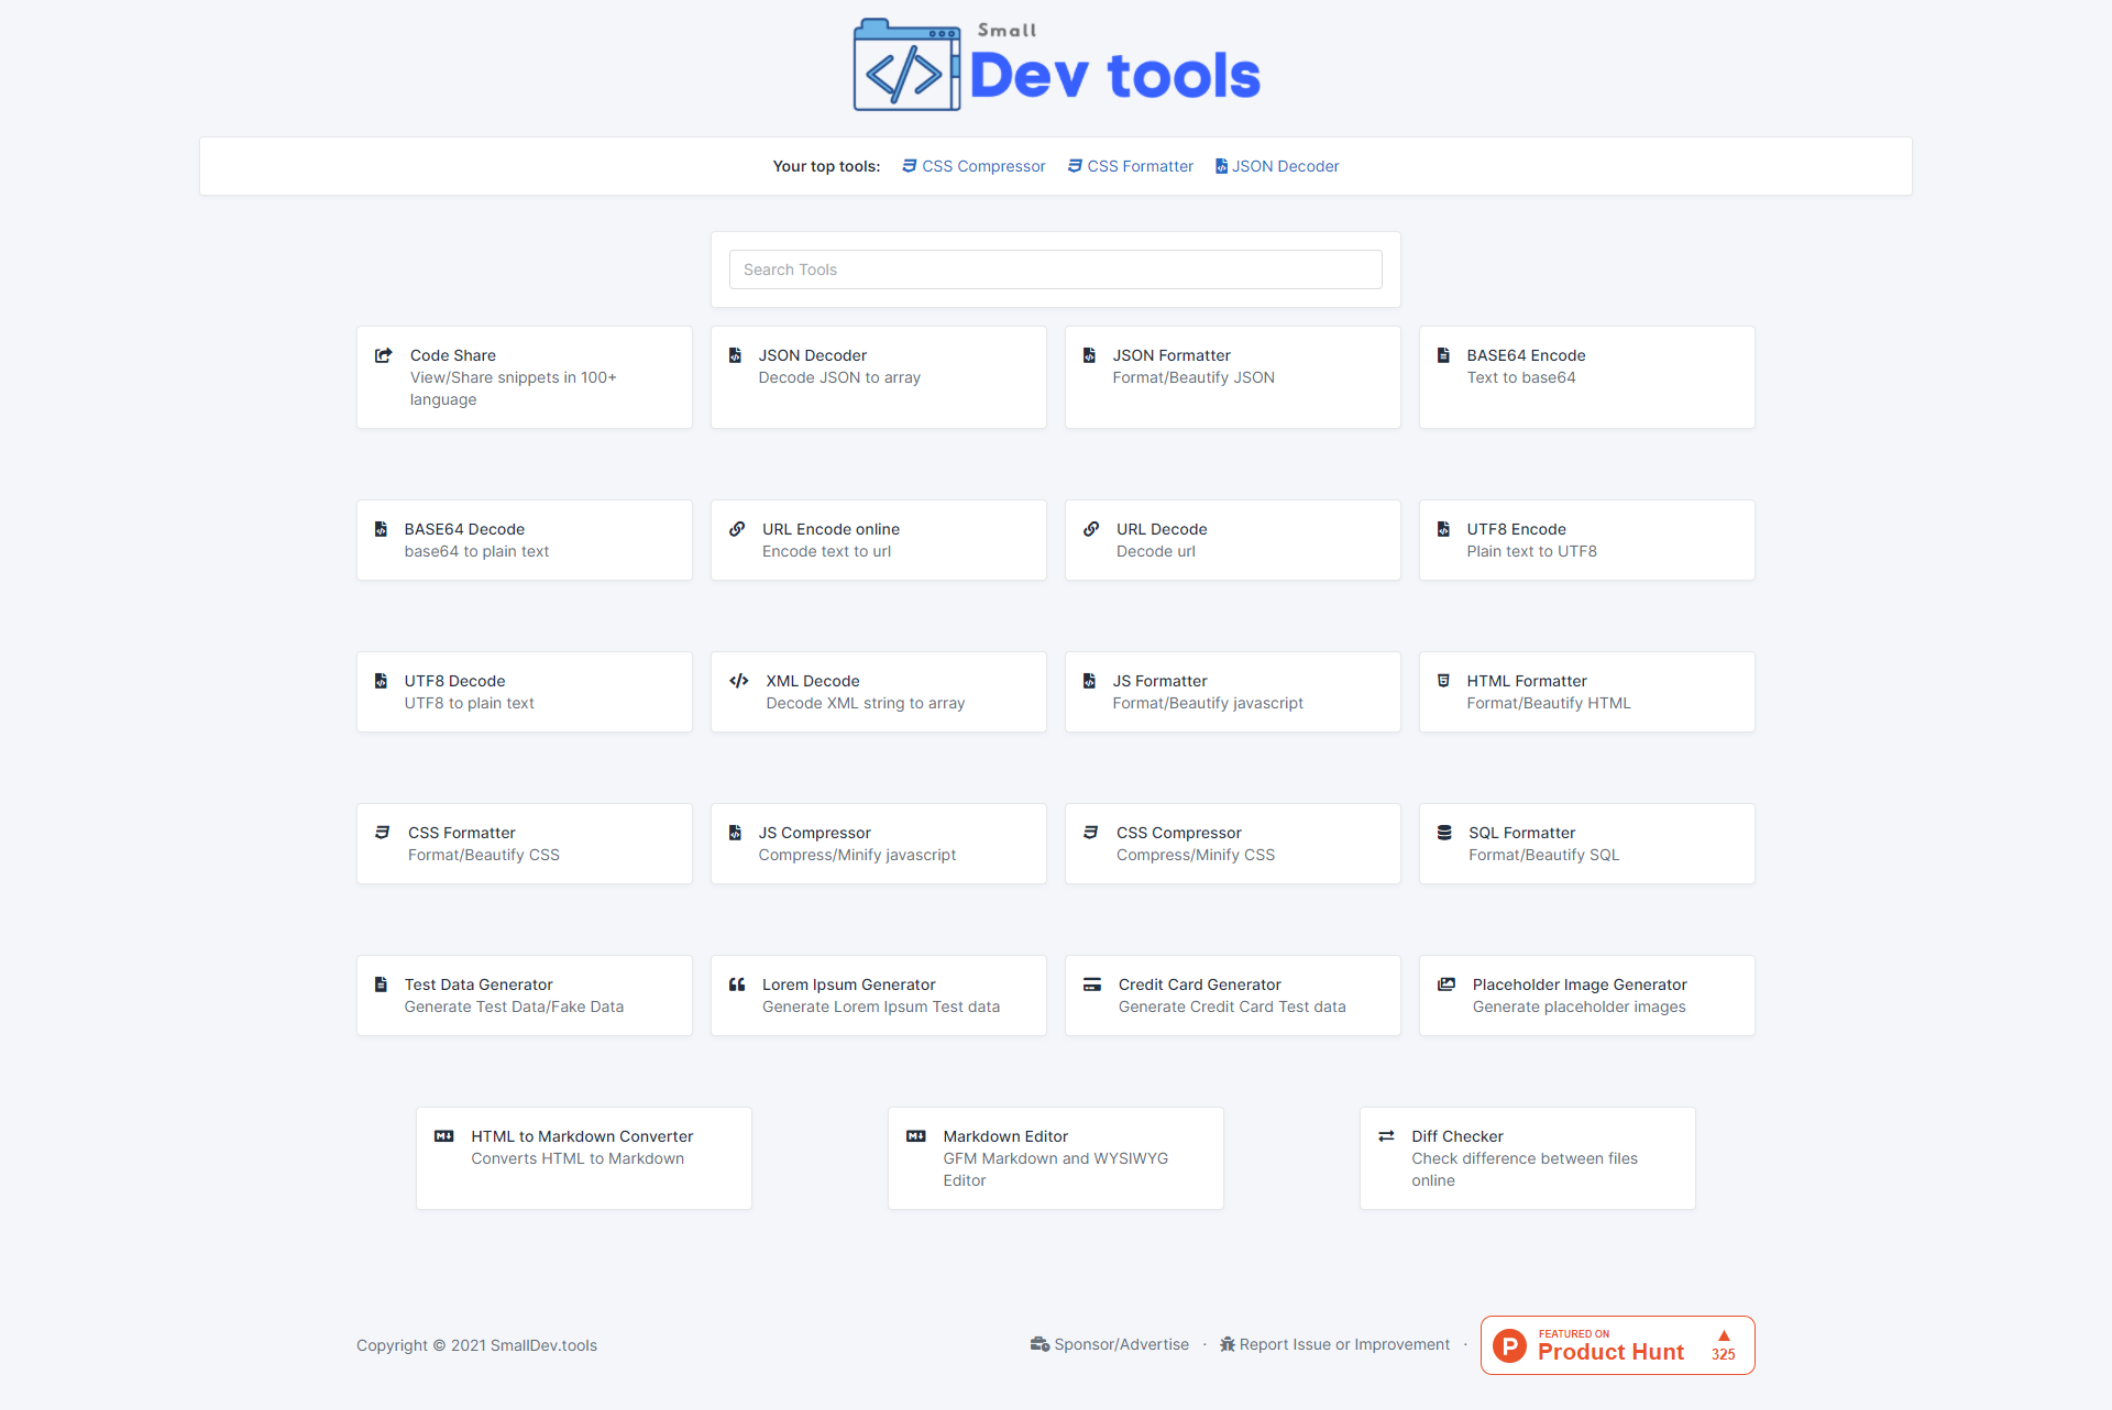Click the Sponsor/Advertise footer link

pos(1120,1344)
